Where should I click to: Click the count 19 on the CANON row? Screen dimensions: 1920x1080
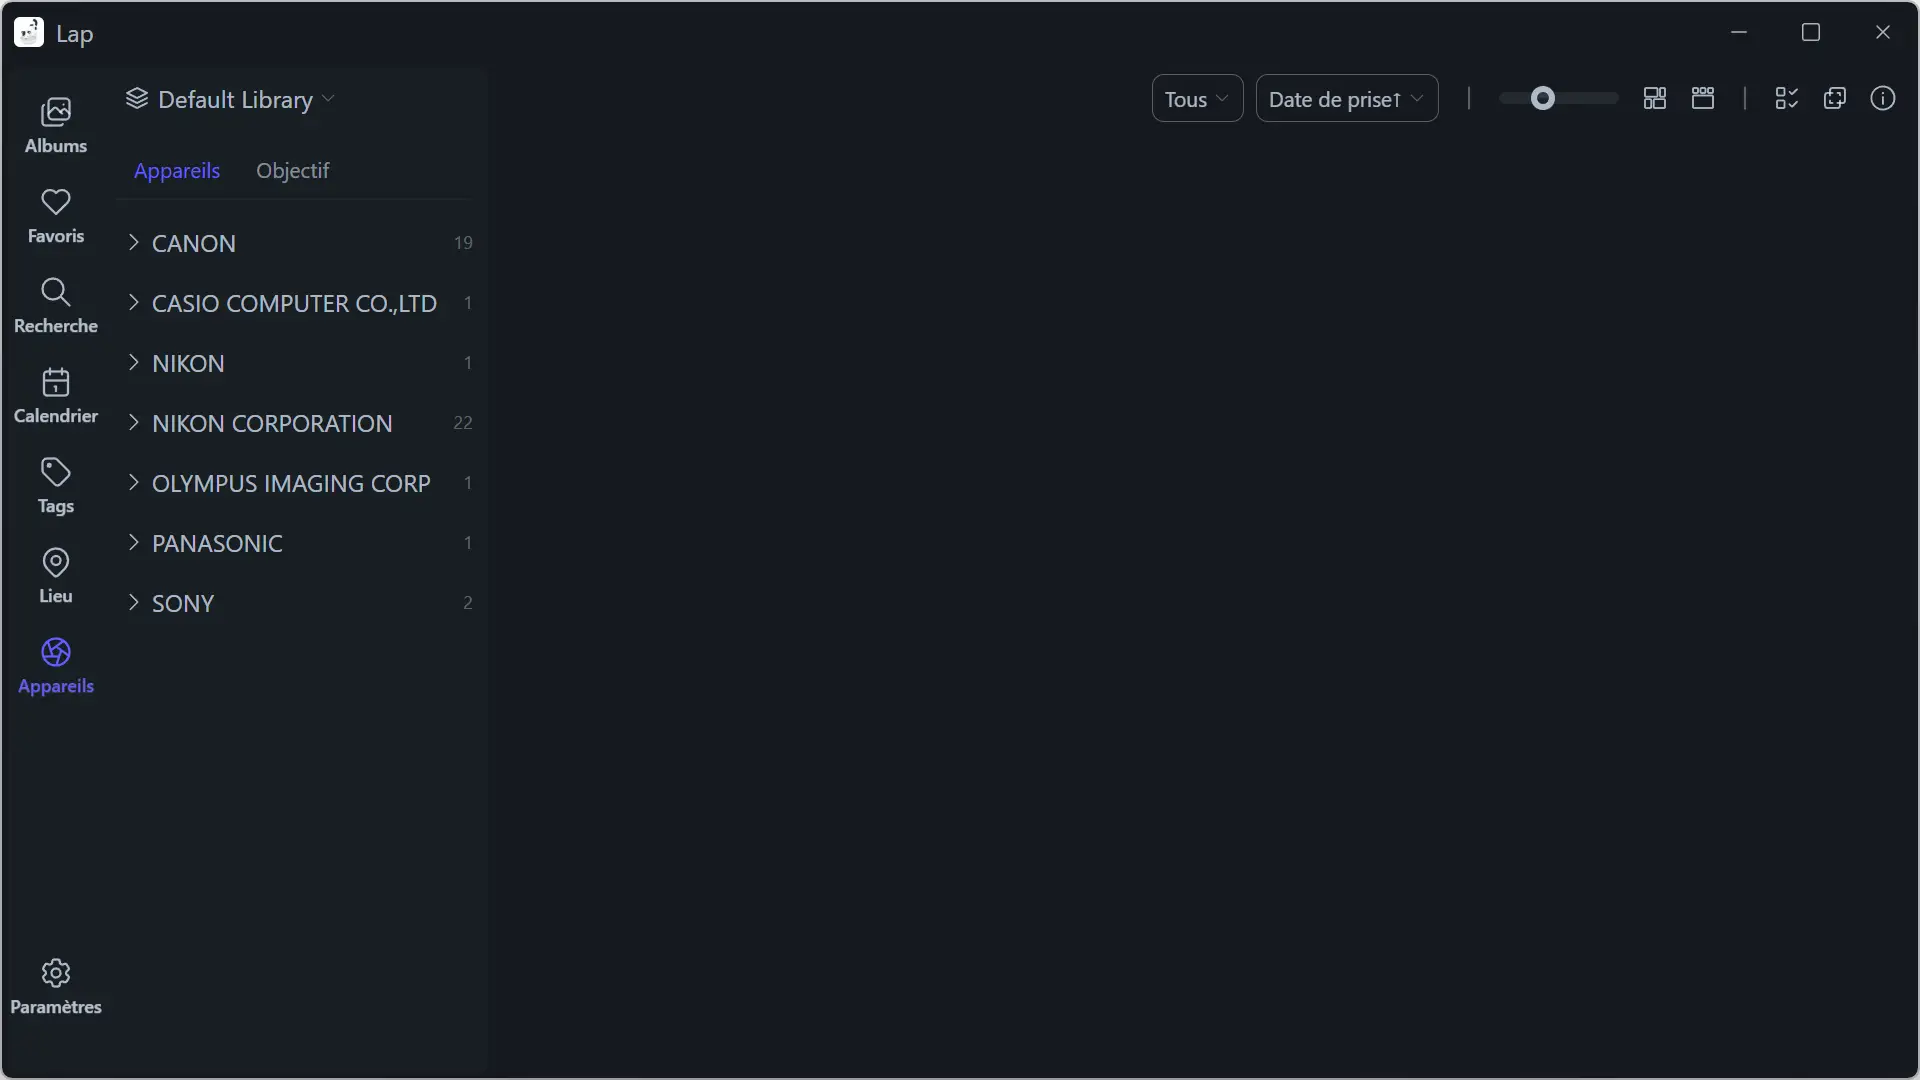[x=463, y=243]
